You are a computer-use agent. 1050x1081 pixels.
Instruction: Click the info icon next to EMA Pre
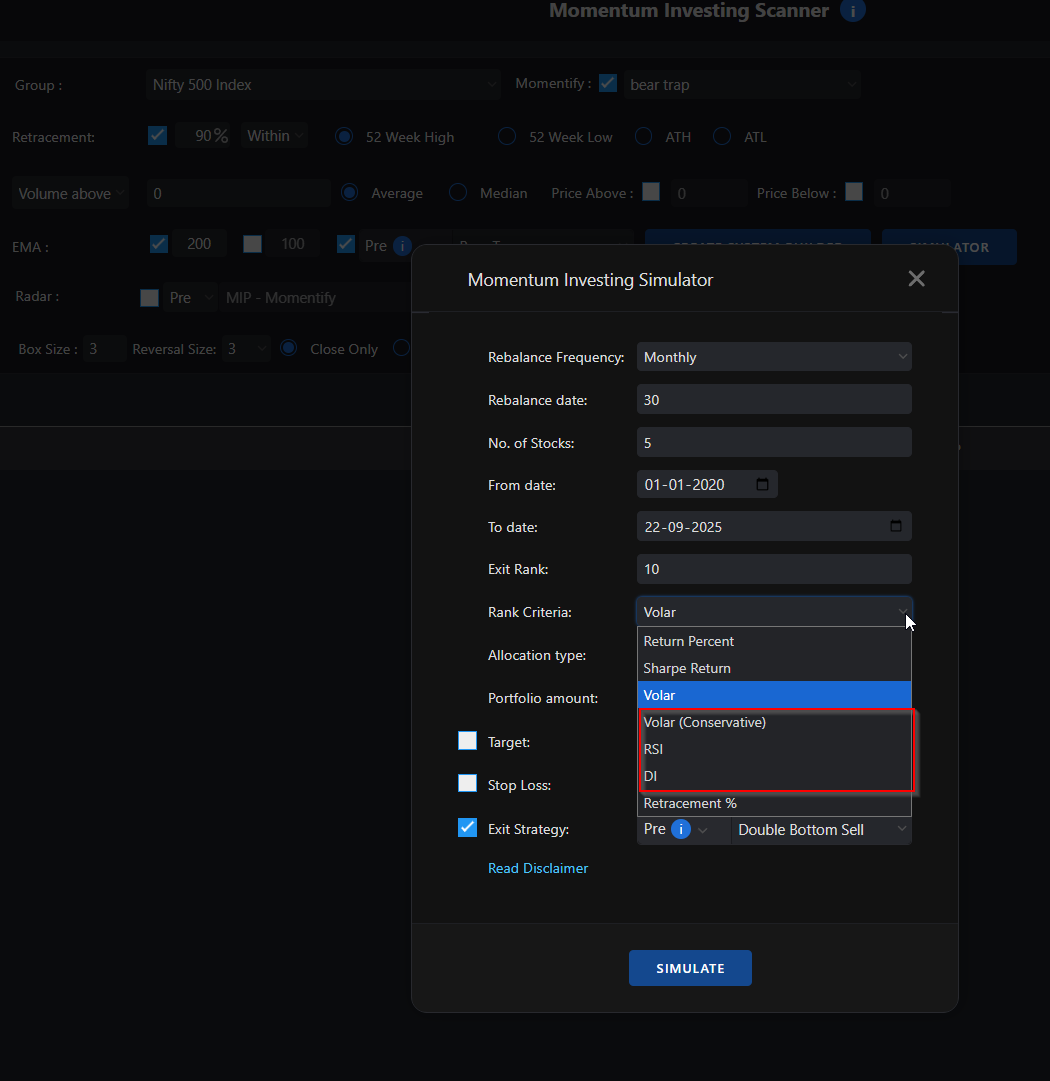click(x=402, y=245)
